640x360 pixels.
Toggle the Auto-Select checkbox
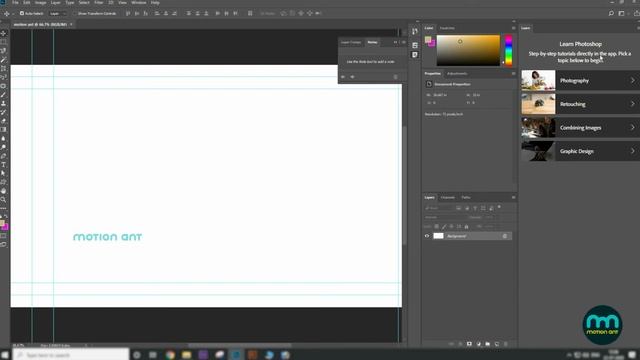(22, 13)
